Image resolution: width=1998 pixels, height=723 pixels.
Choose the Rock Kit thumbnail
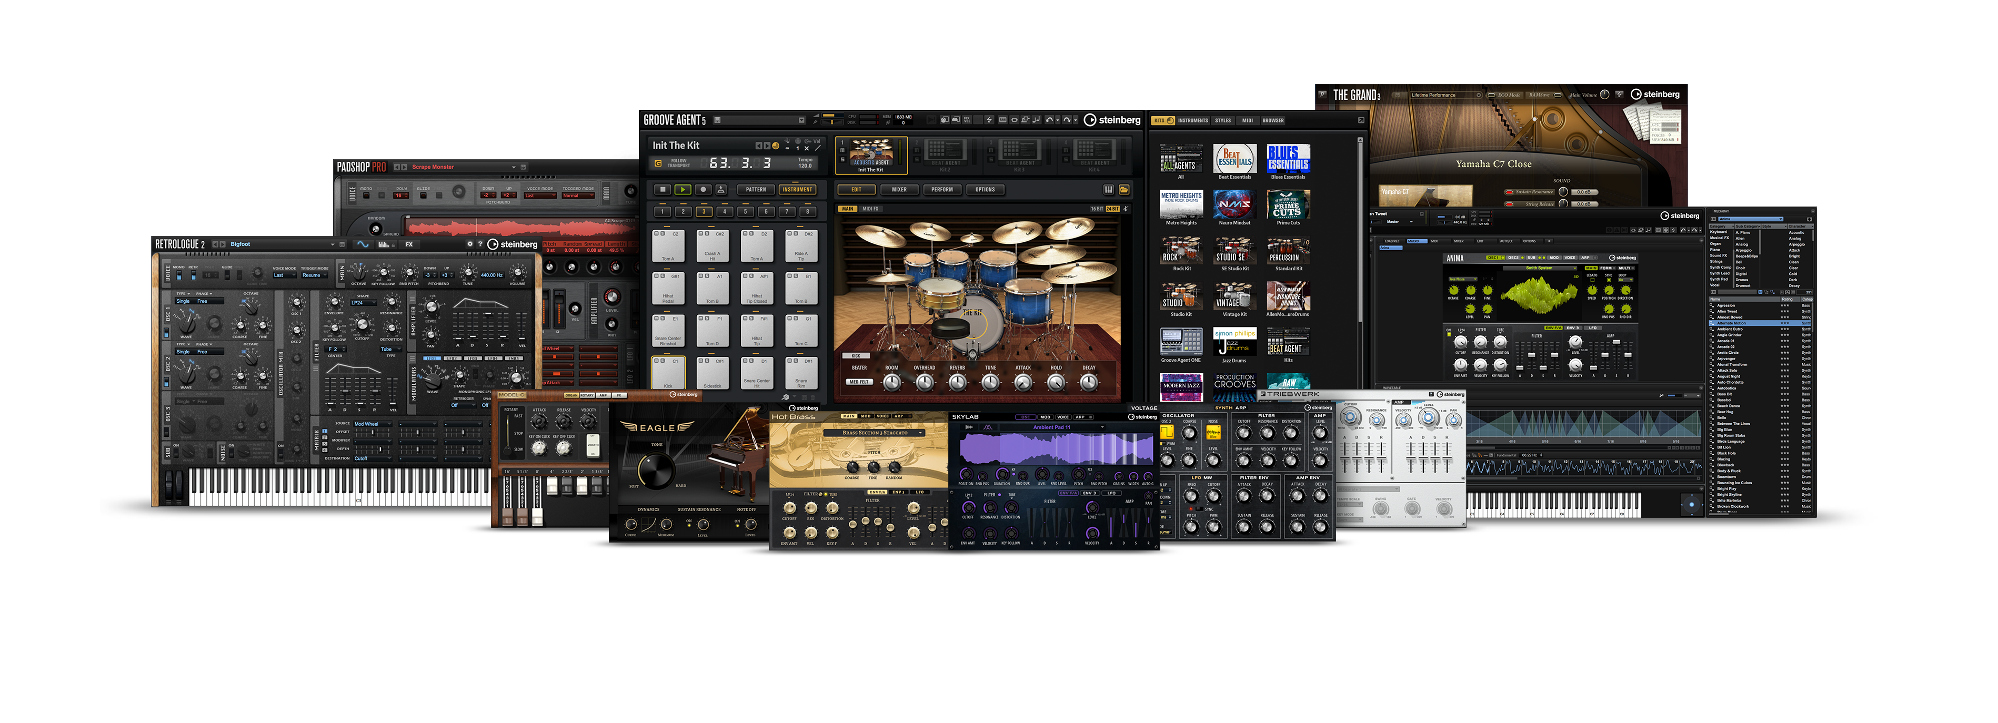(1181, 250)
